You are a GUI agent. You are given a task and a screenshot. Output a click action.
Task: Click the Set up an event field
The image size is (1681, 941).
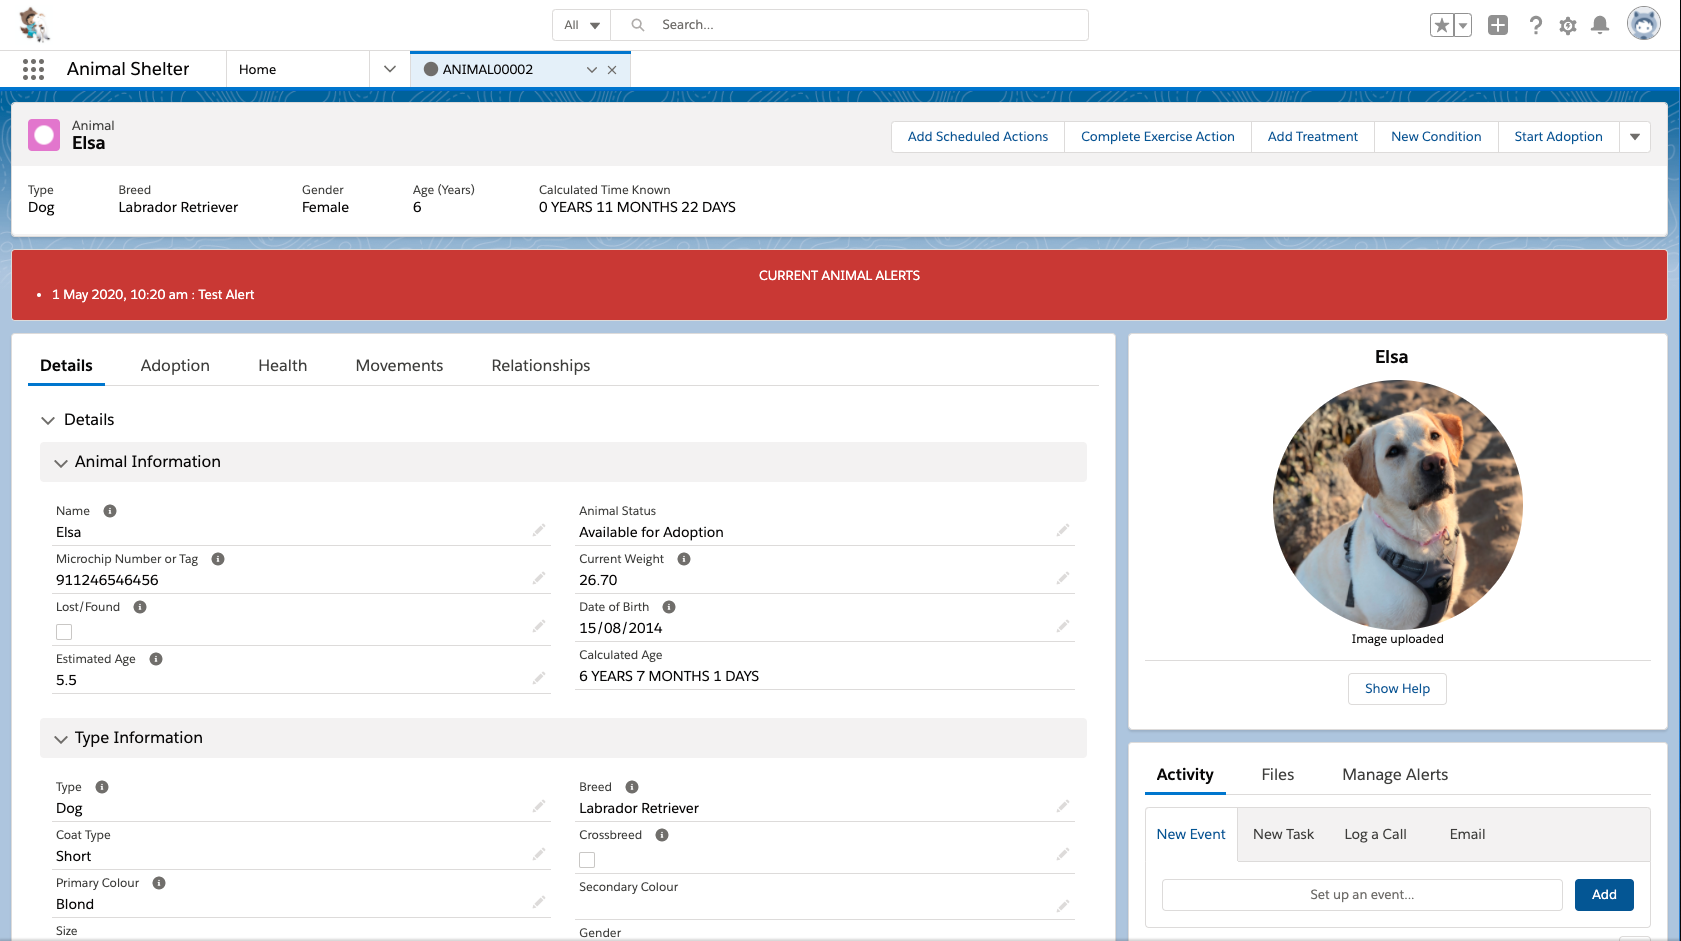pyautogui.click(x=1362, y=895)
